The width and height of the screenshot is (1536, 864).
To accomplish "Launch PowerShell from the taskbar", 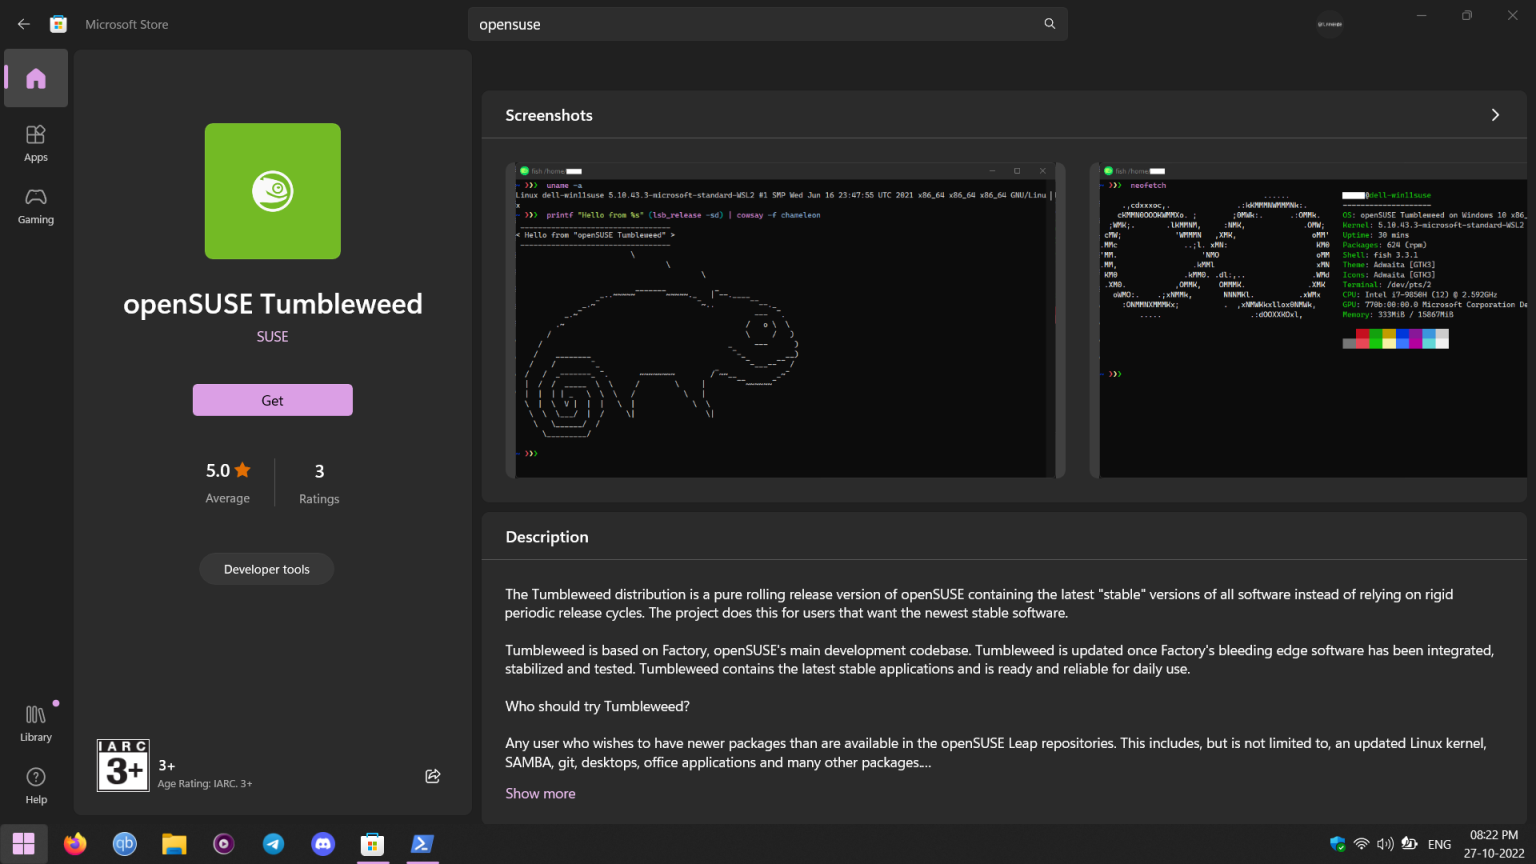I will click(x=422, y=843).
